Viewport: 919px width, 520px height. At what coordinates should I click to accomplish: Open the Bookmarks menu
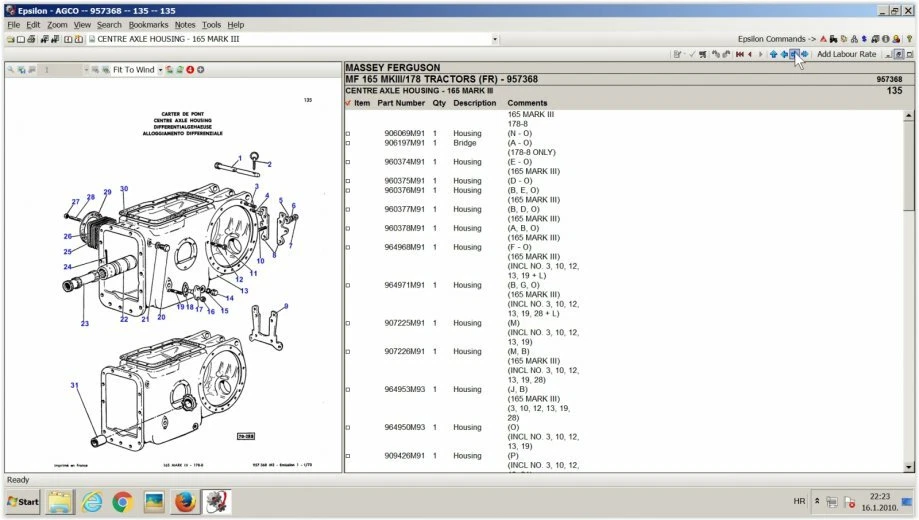(x=148, y=25)
